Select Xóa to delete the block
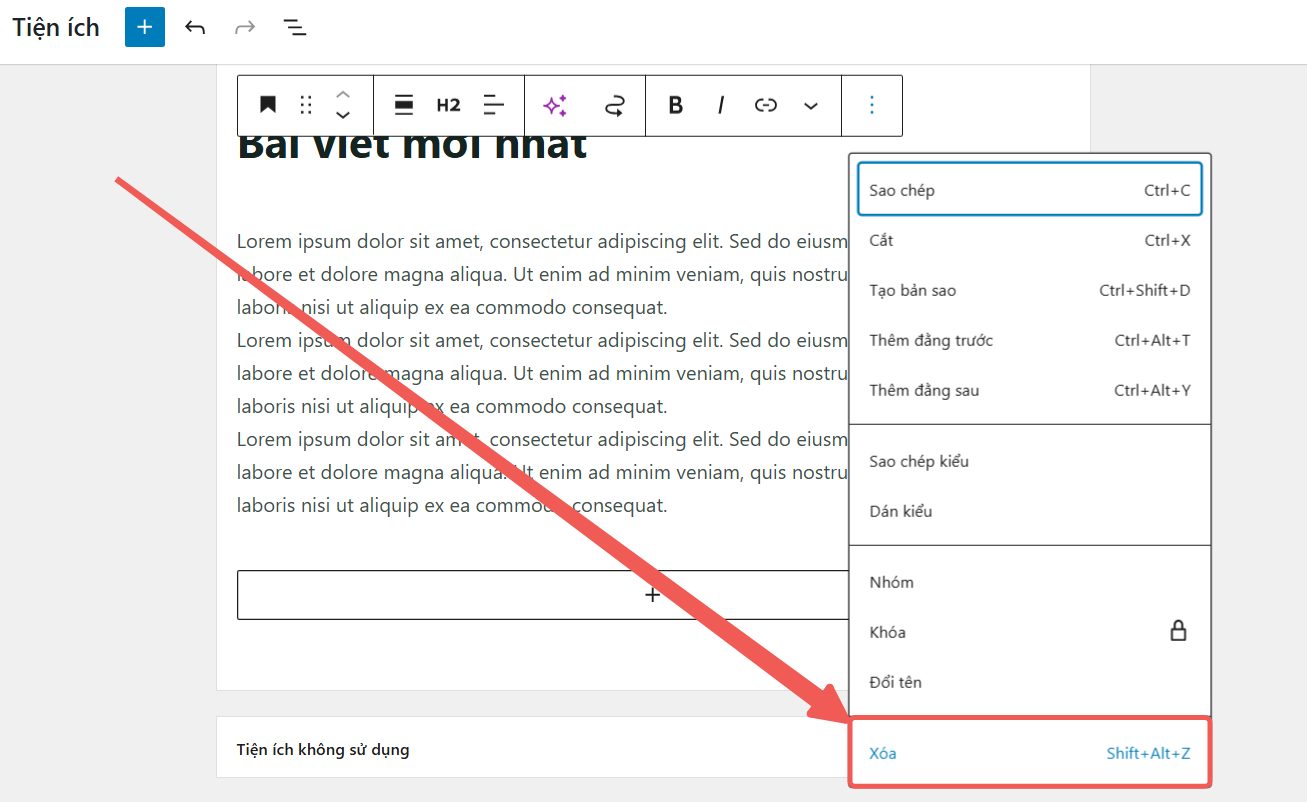This screenshot has width=1307, height=802. (1030, 753)
